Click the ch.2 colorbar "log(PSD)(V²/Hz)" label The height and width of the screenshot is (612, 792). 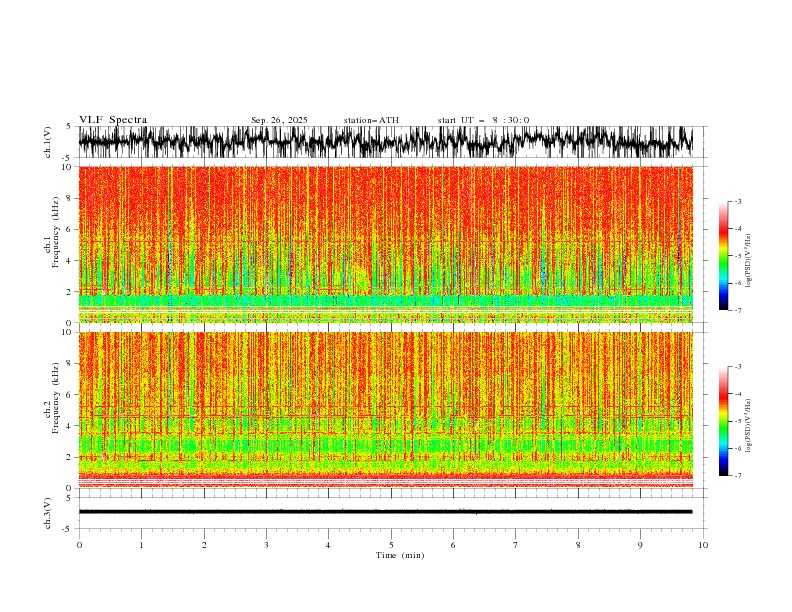pos(749,426)
